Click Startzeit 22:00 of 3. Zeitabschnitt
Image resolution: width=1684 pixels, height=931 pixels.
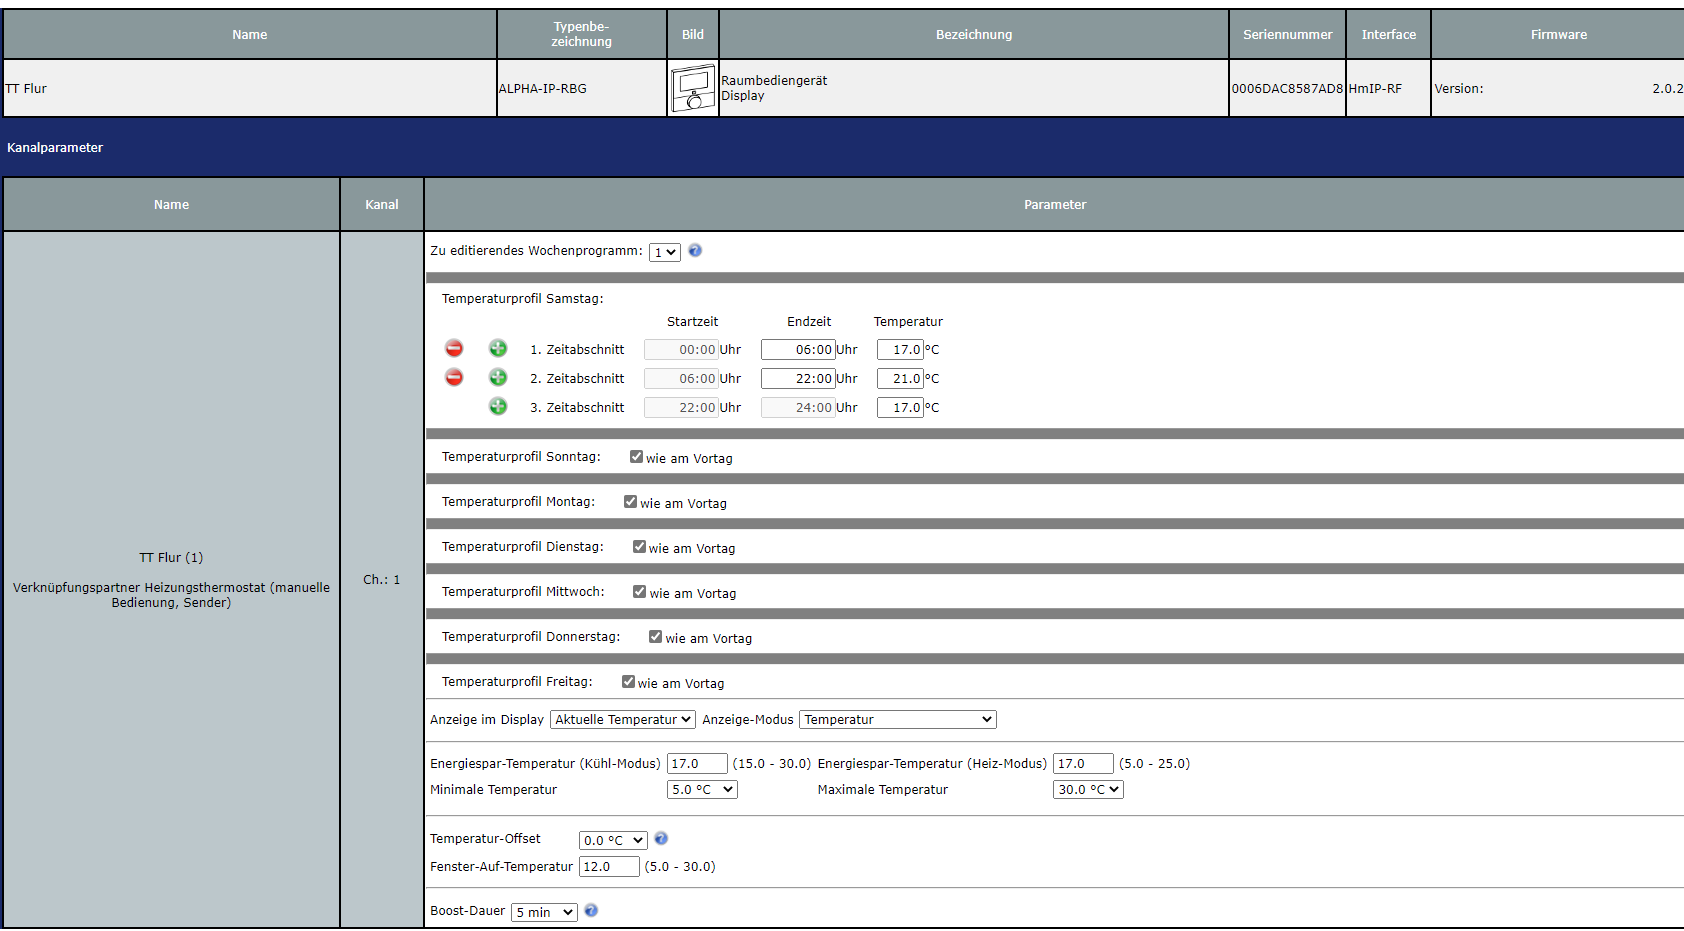click(x=681, y=407)
